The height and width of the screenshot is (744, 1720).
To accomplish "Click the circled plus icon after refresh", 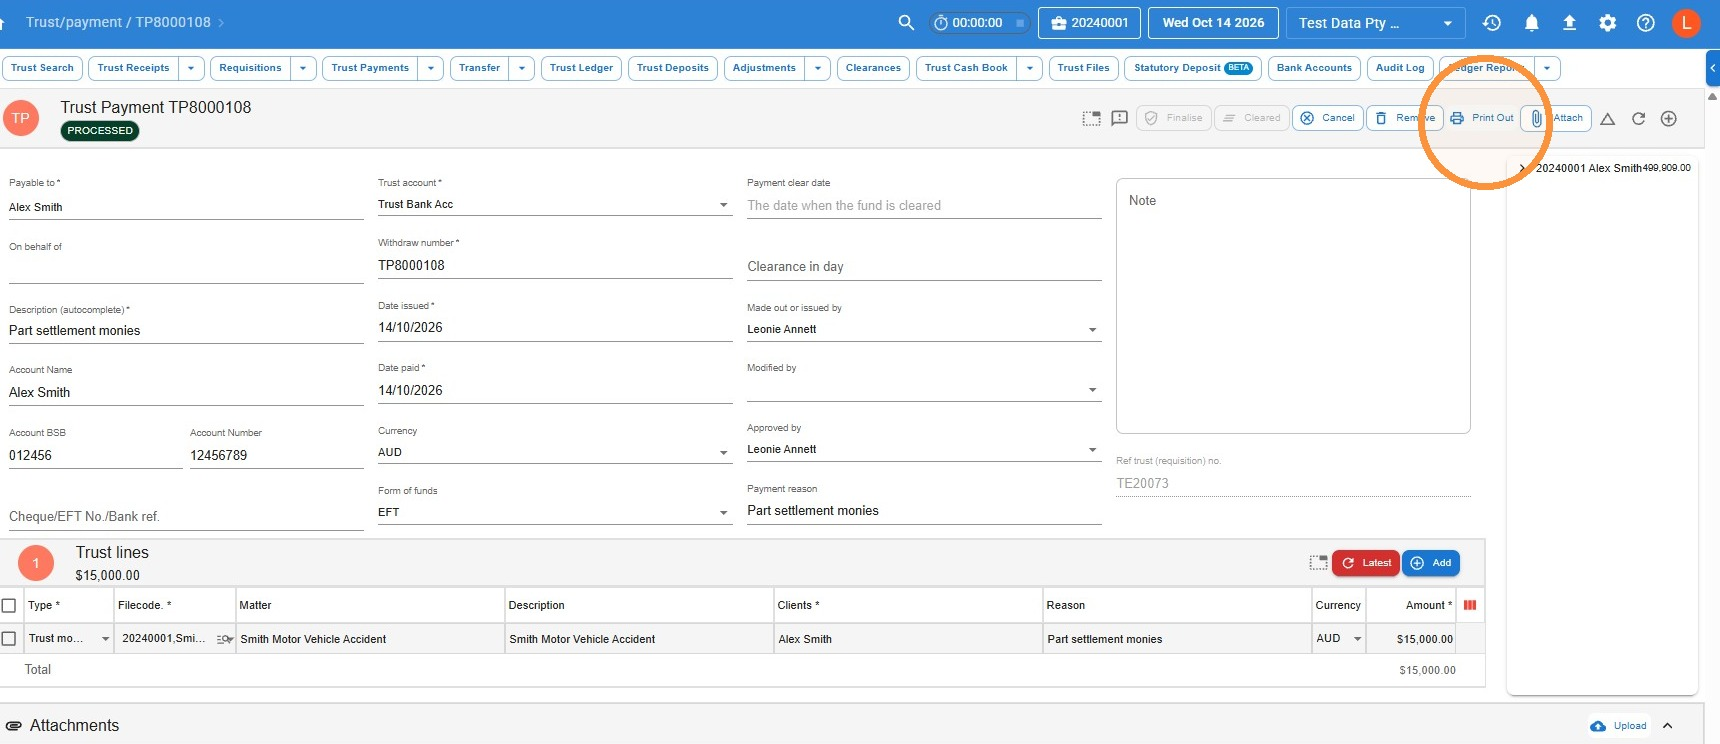I will coord(1668,119).
